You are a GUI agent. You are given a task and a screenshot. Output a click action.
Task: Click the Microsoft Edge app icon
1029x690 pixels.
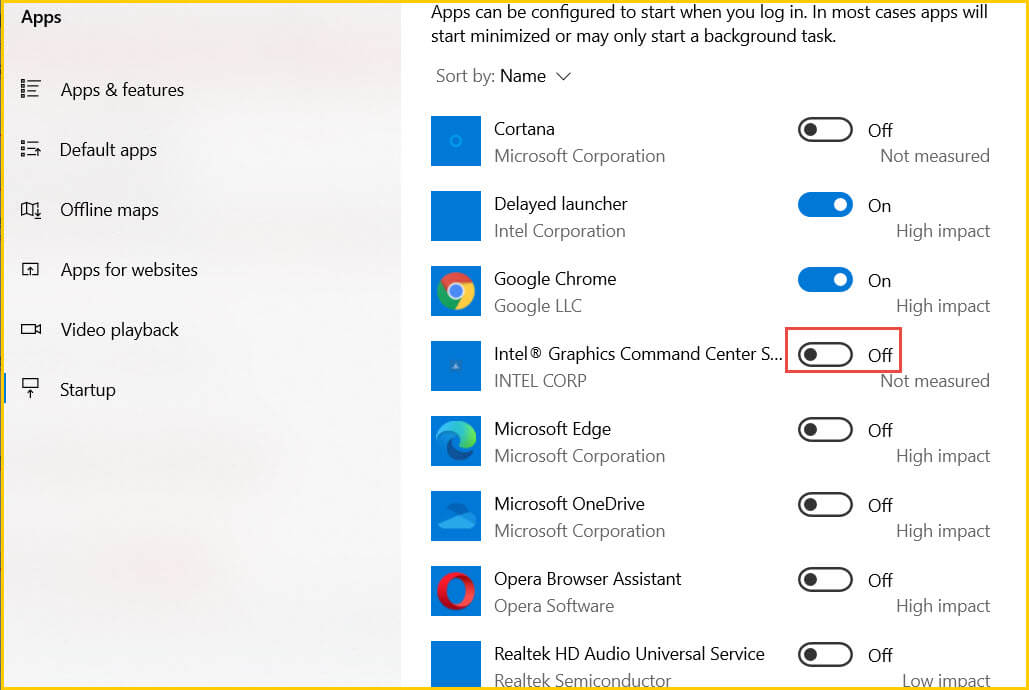pos(456,441)
